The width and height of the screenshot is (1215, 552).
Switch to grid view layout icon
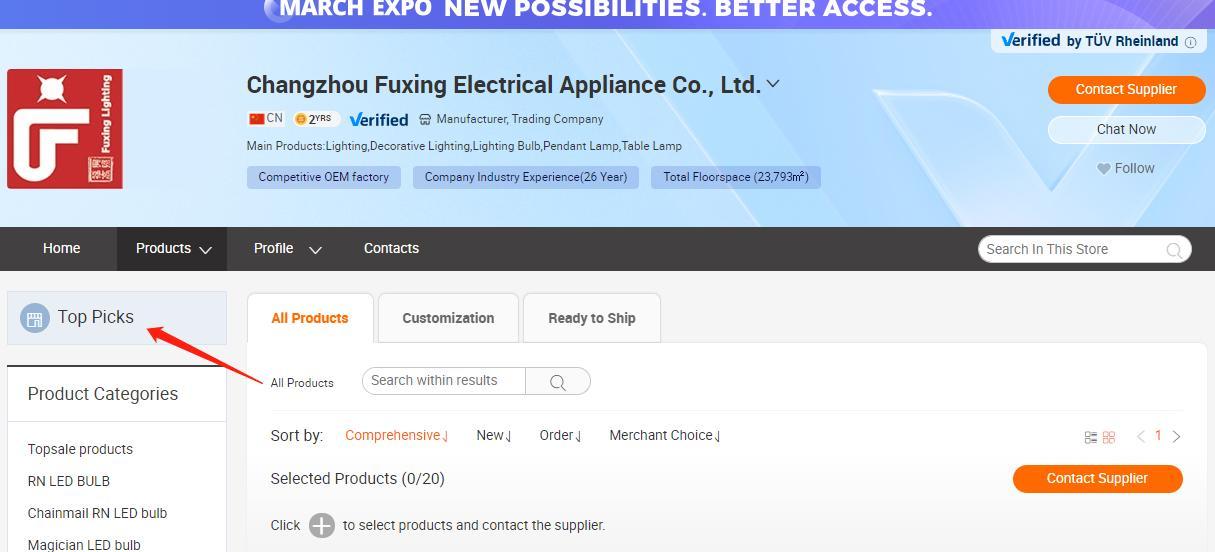point(1108,437)
